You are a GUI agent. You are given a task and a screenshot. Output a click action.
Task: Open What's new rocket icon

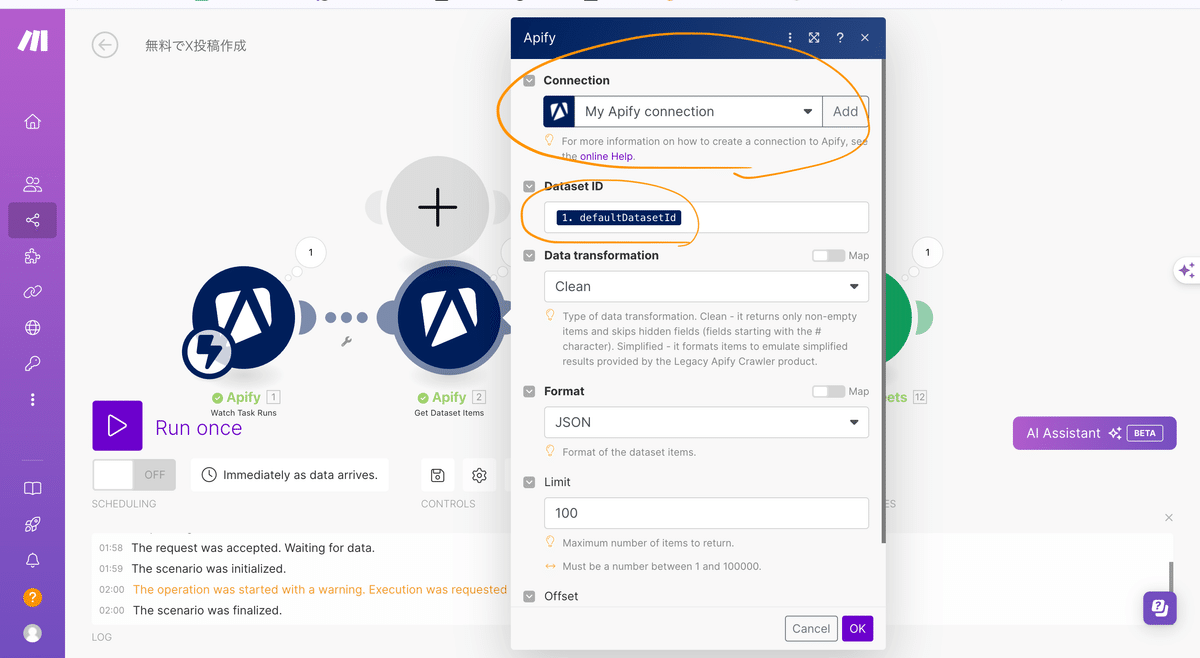pyautogui.click(x=32, y=525)
